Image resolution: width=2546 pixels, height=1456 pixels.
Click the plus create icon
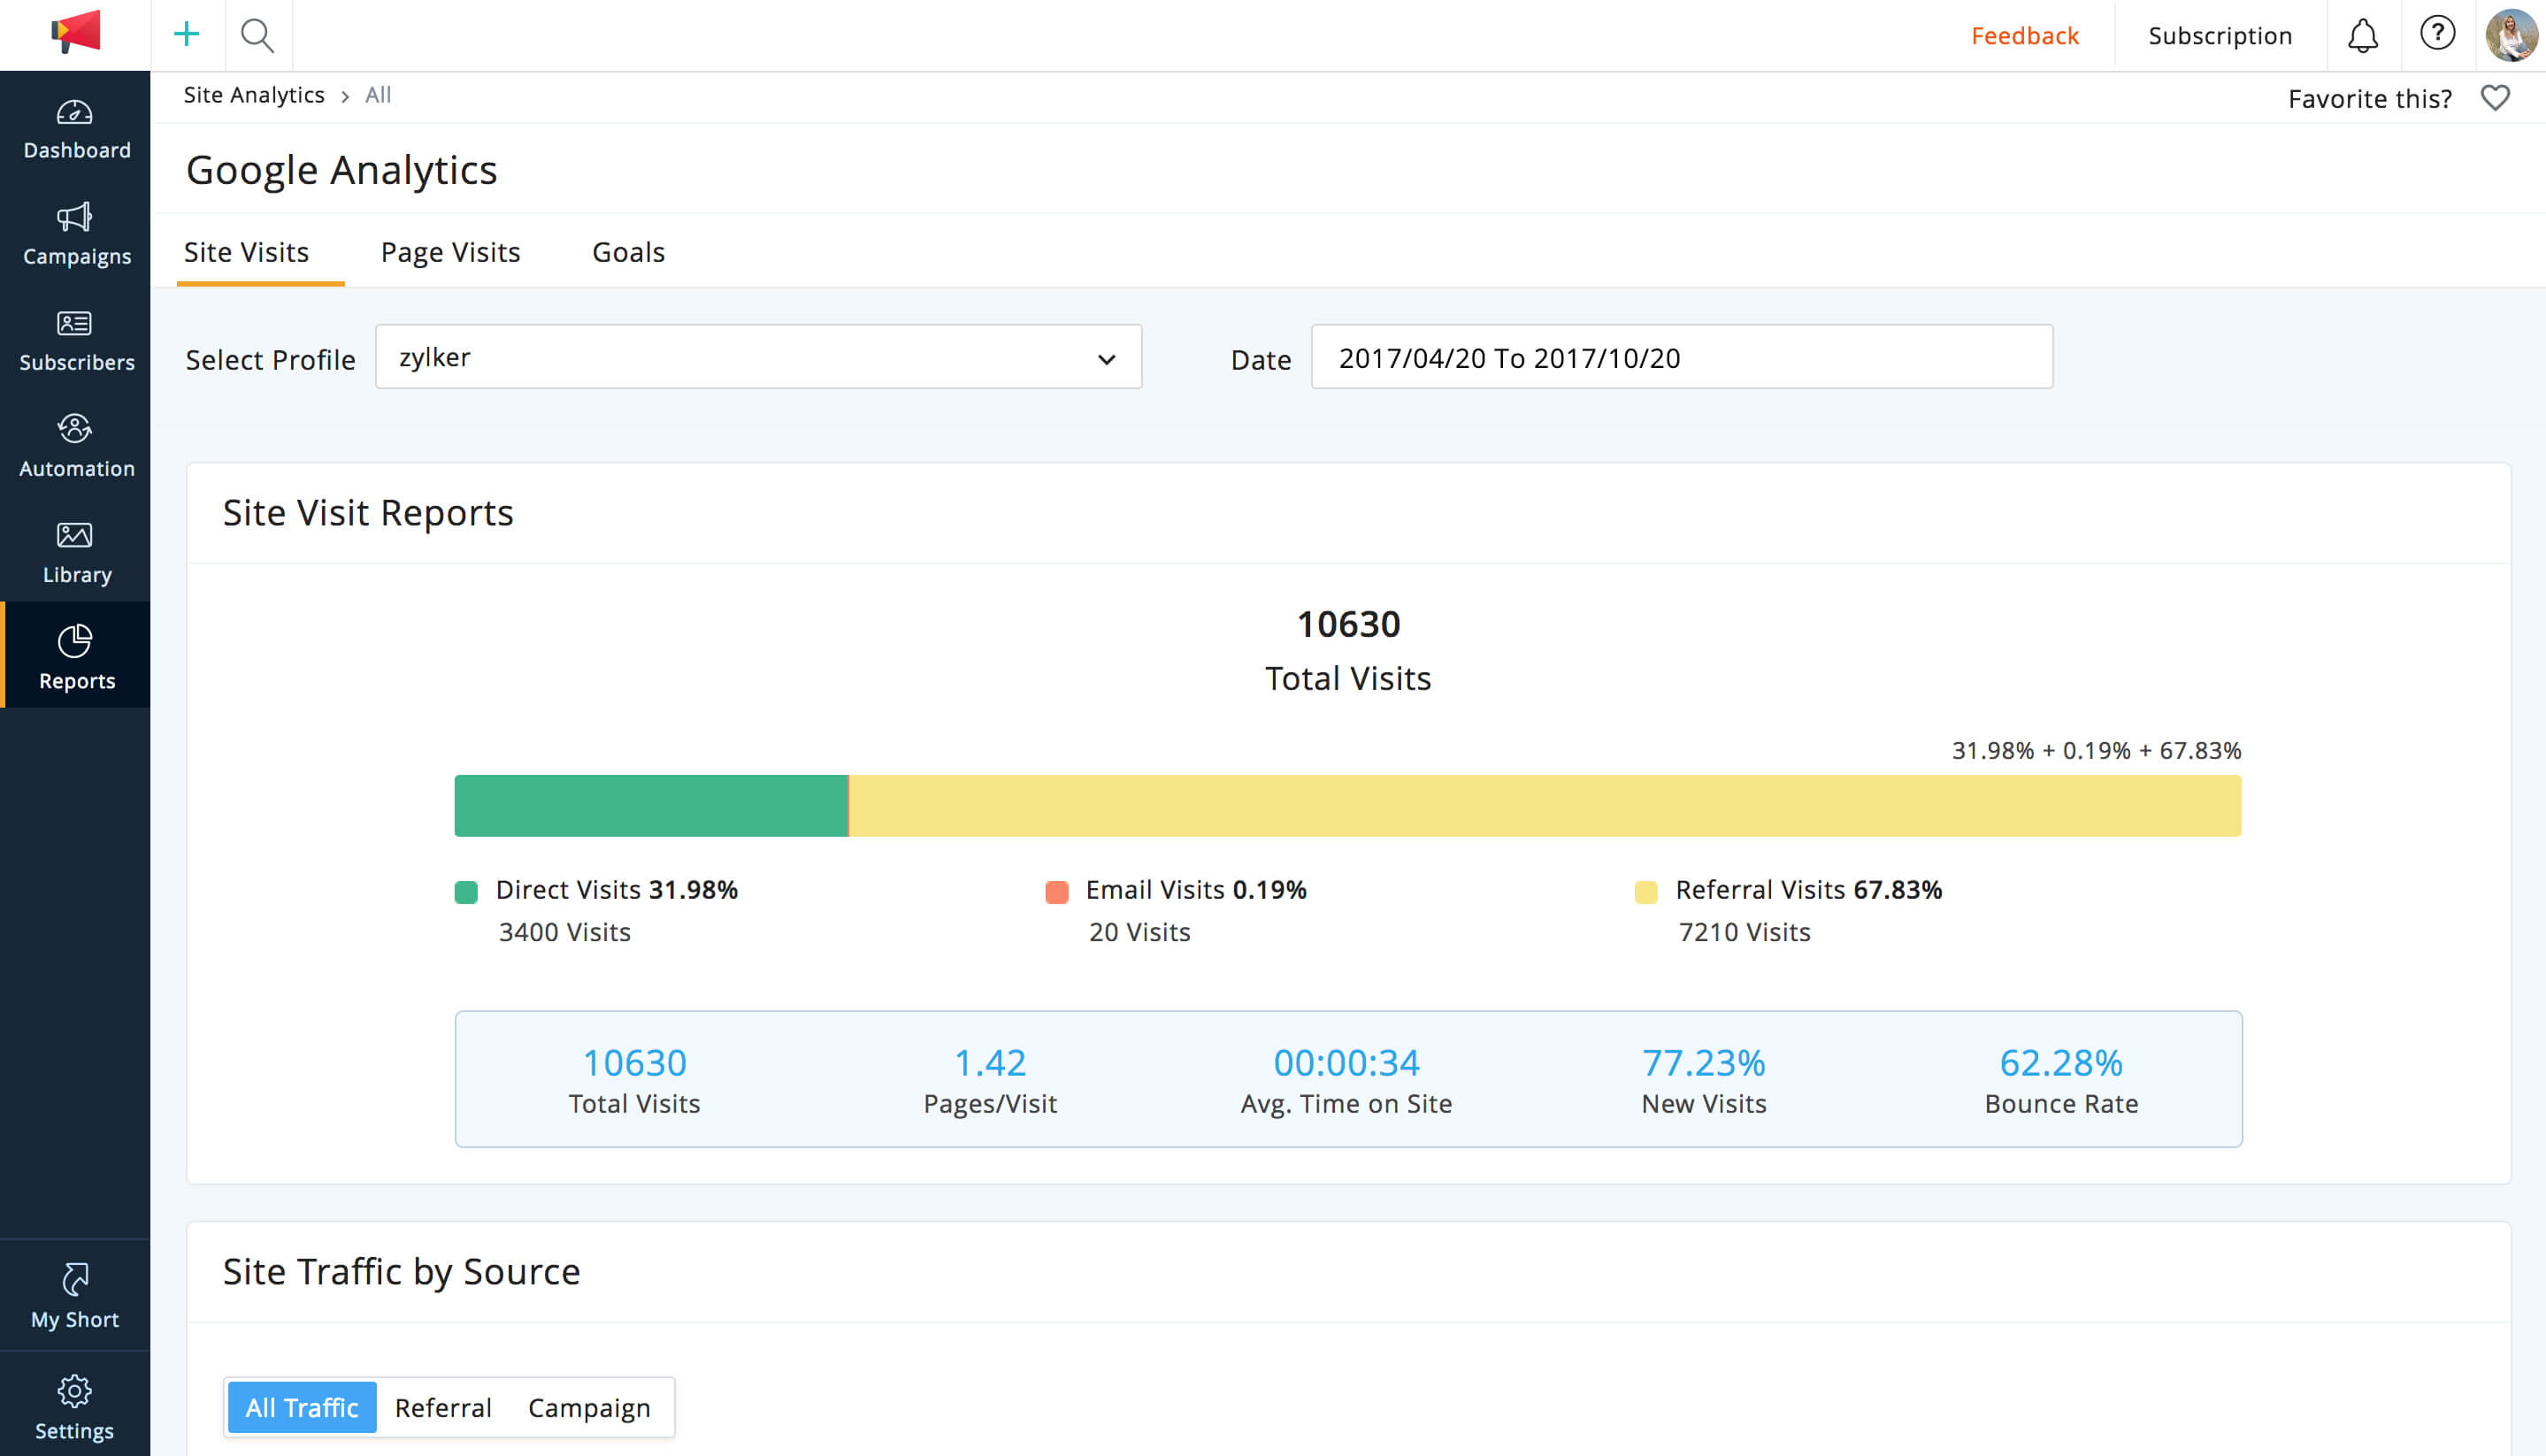pyautogui.click(x=187, y=35)
